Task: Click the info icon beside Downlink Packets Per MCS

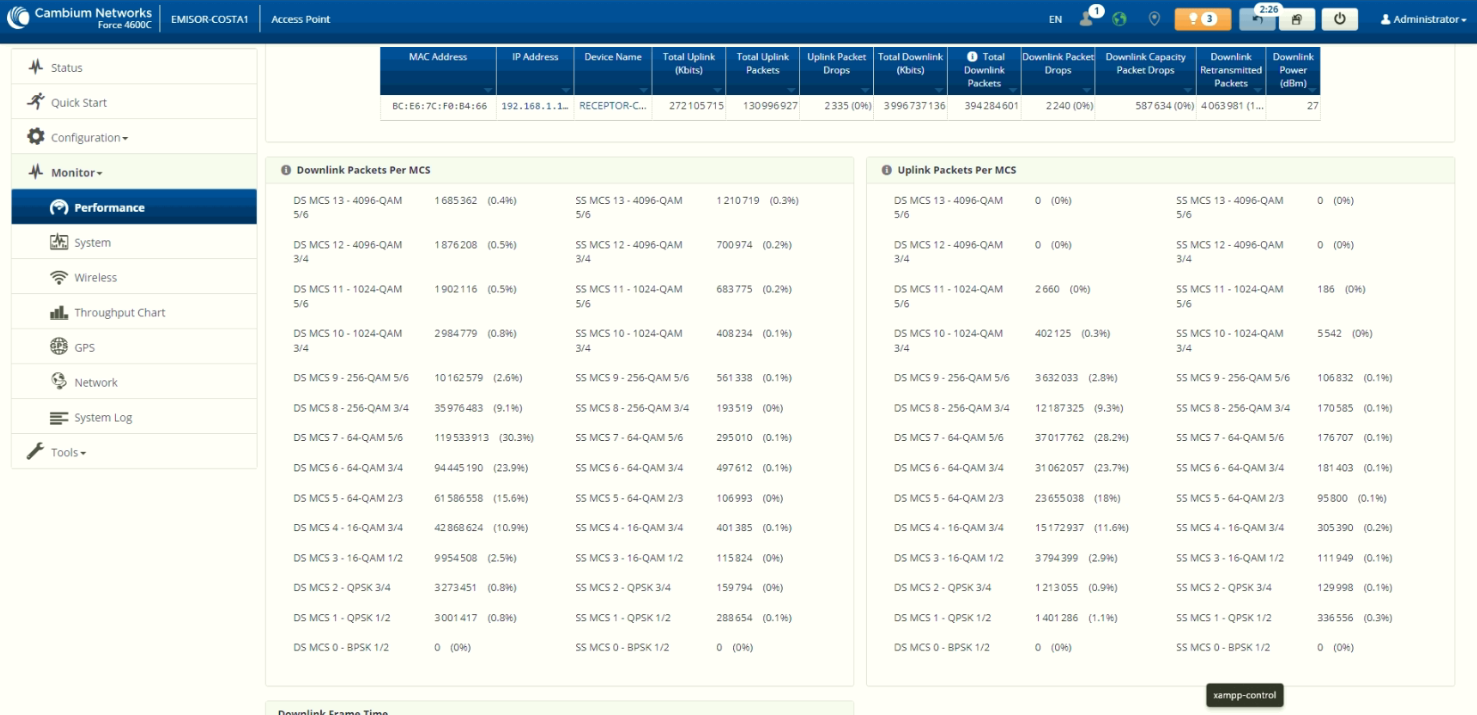Action: point(286,170)
